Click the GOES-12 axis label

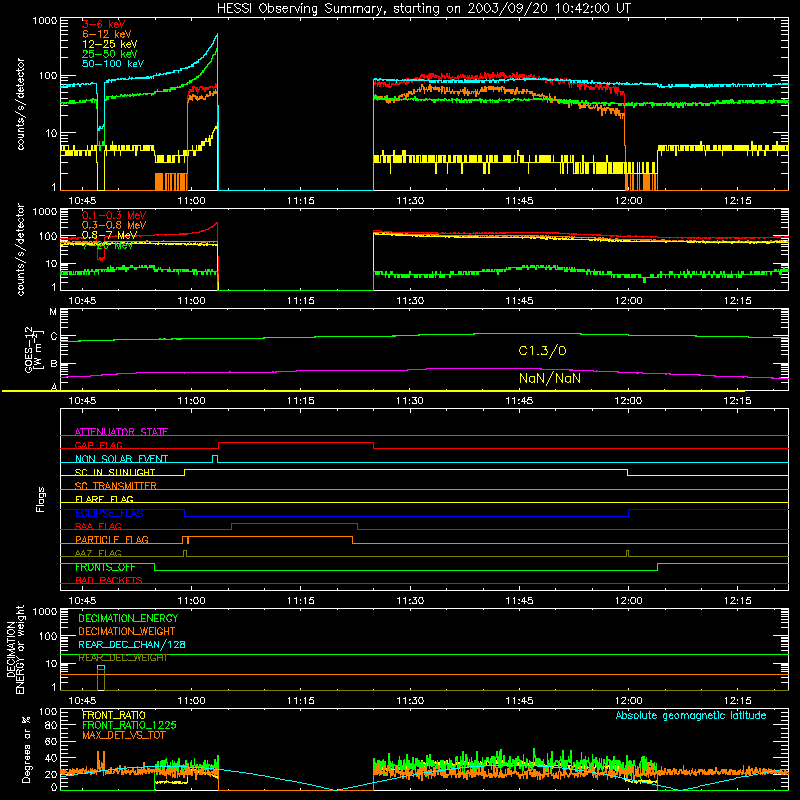pyautogui.click(x=33, y=350)
